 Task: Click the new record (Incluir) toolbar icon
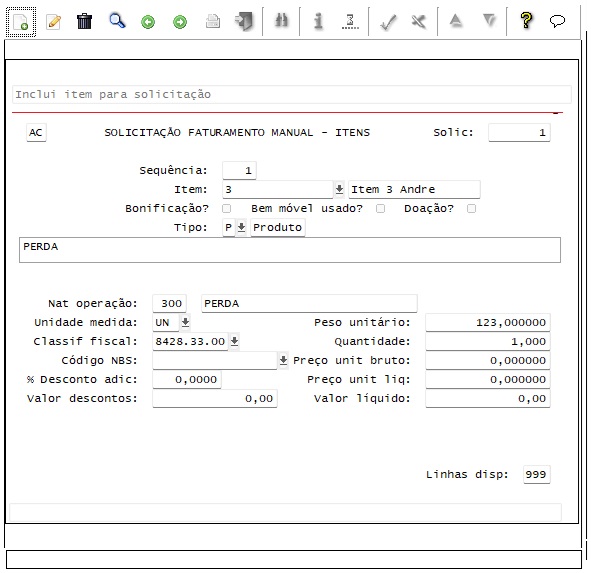click(x=21, y=22)
